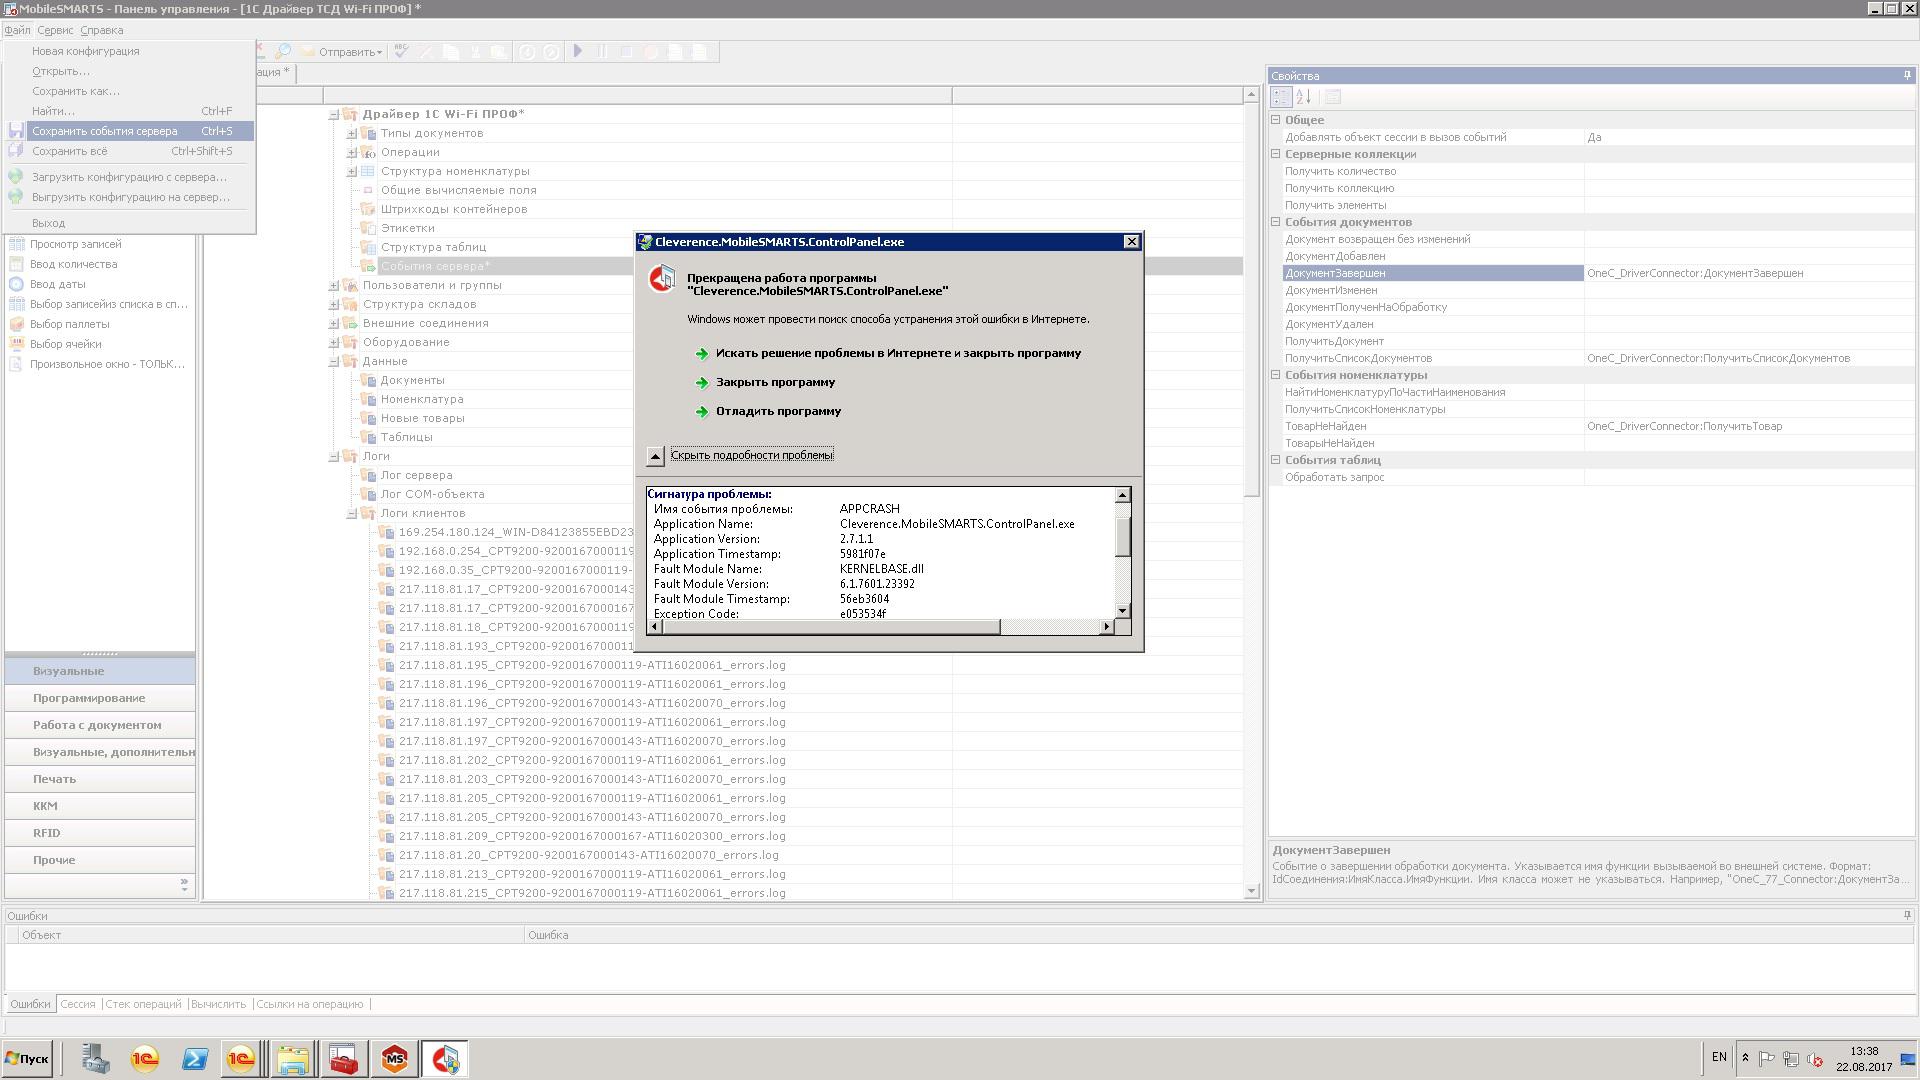
Task: Toggle categorized view in the Свойства panel
Action: coord(1281,97)
